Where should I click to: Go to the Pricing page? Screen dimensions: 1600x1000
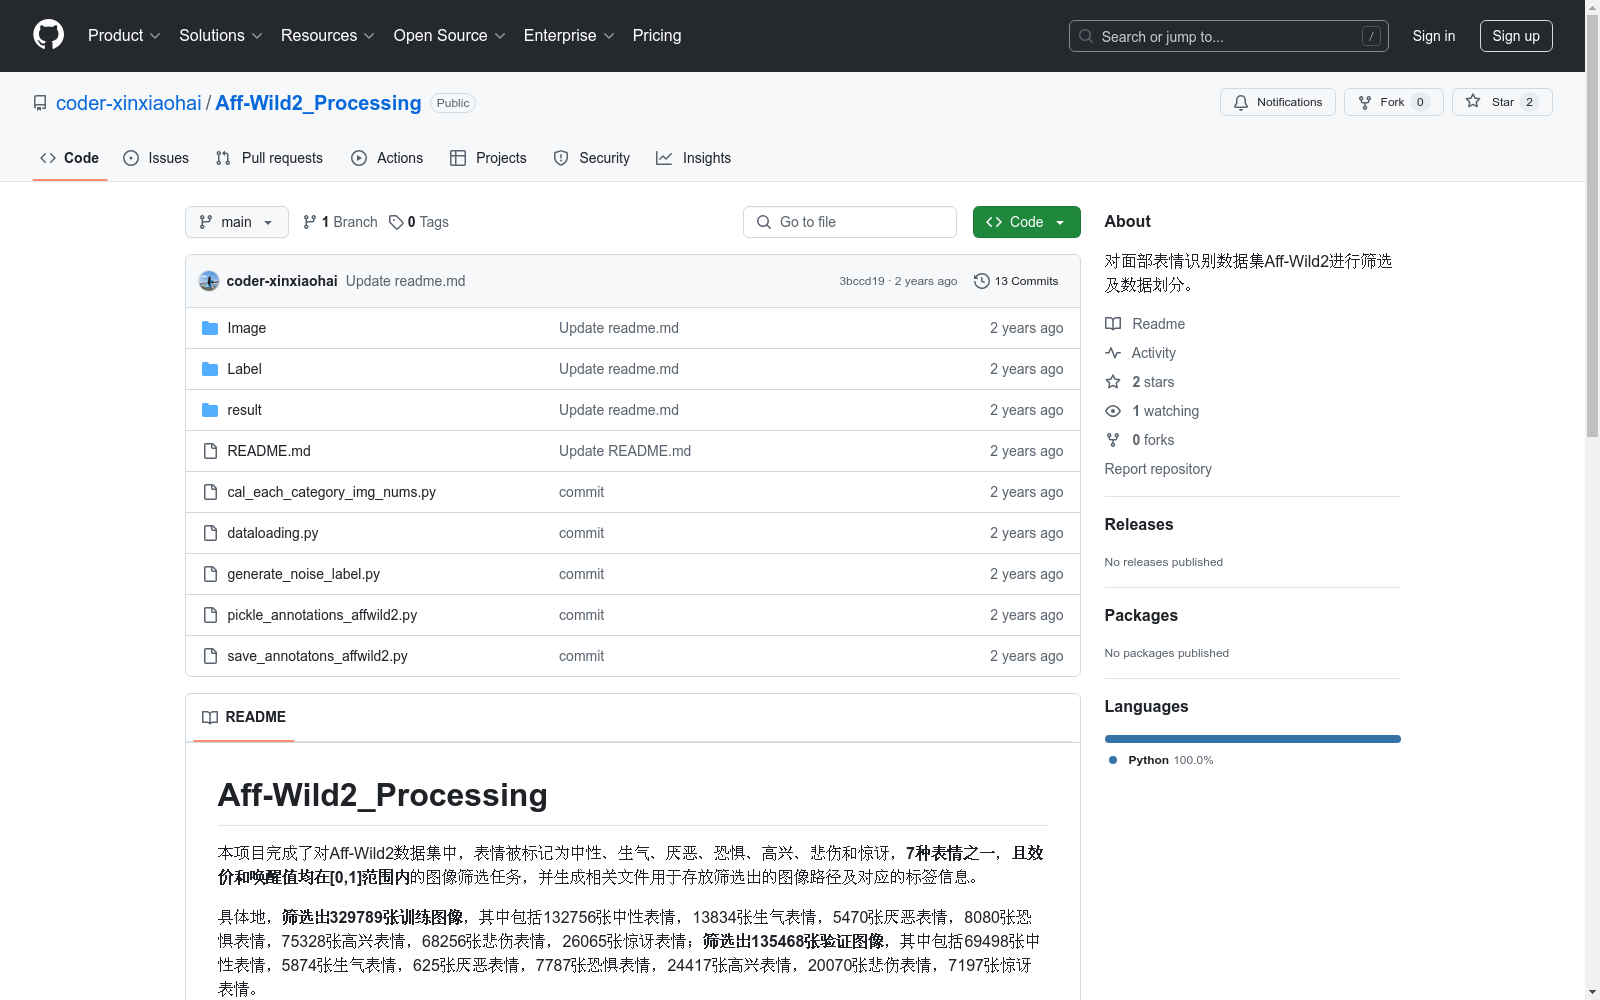[x=657, y=35]
